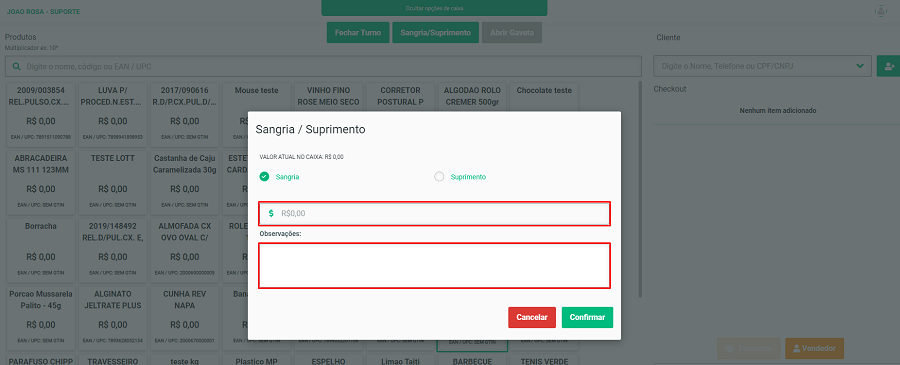Screen dimensions: 900x365
Task: Click the product list vertical scrollbar
Action: tap(641, 189)
